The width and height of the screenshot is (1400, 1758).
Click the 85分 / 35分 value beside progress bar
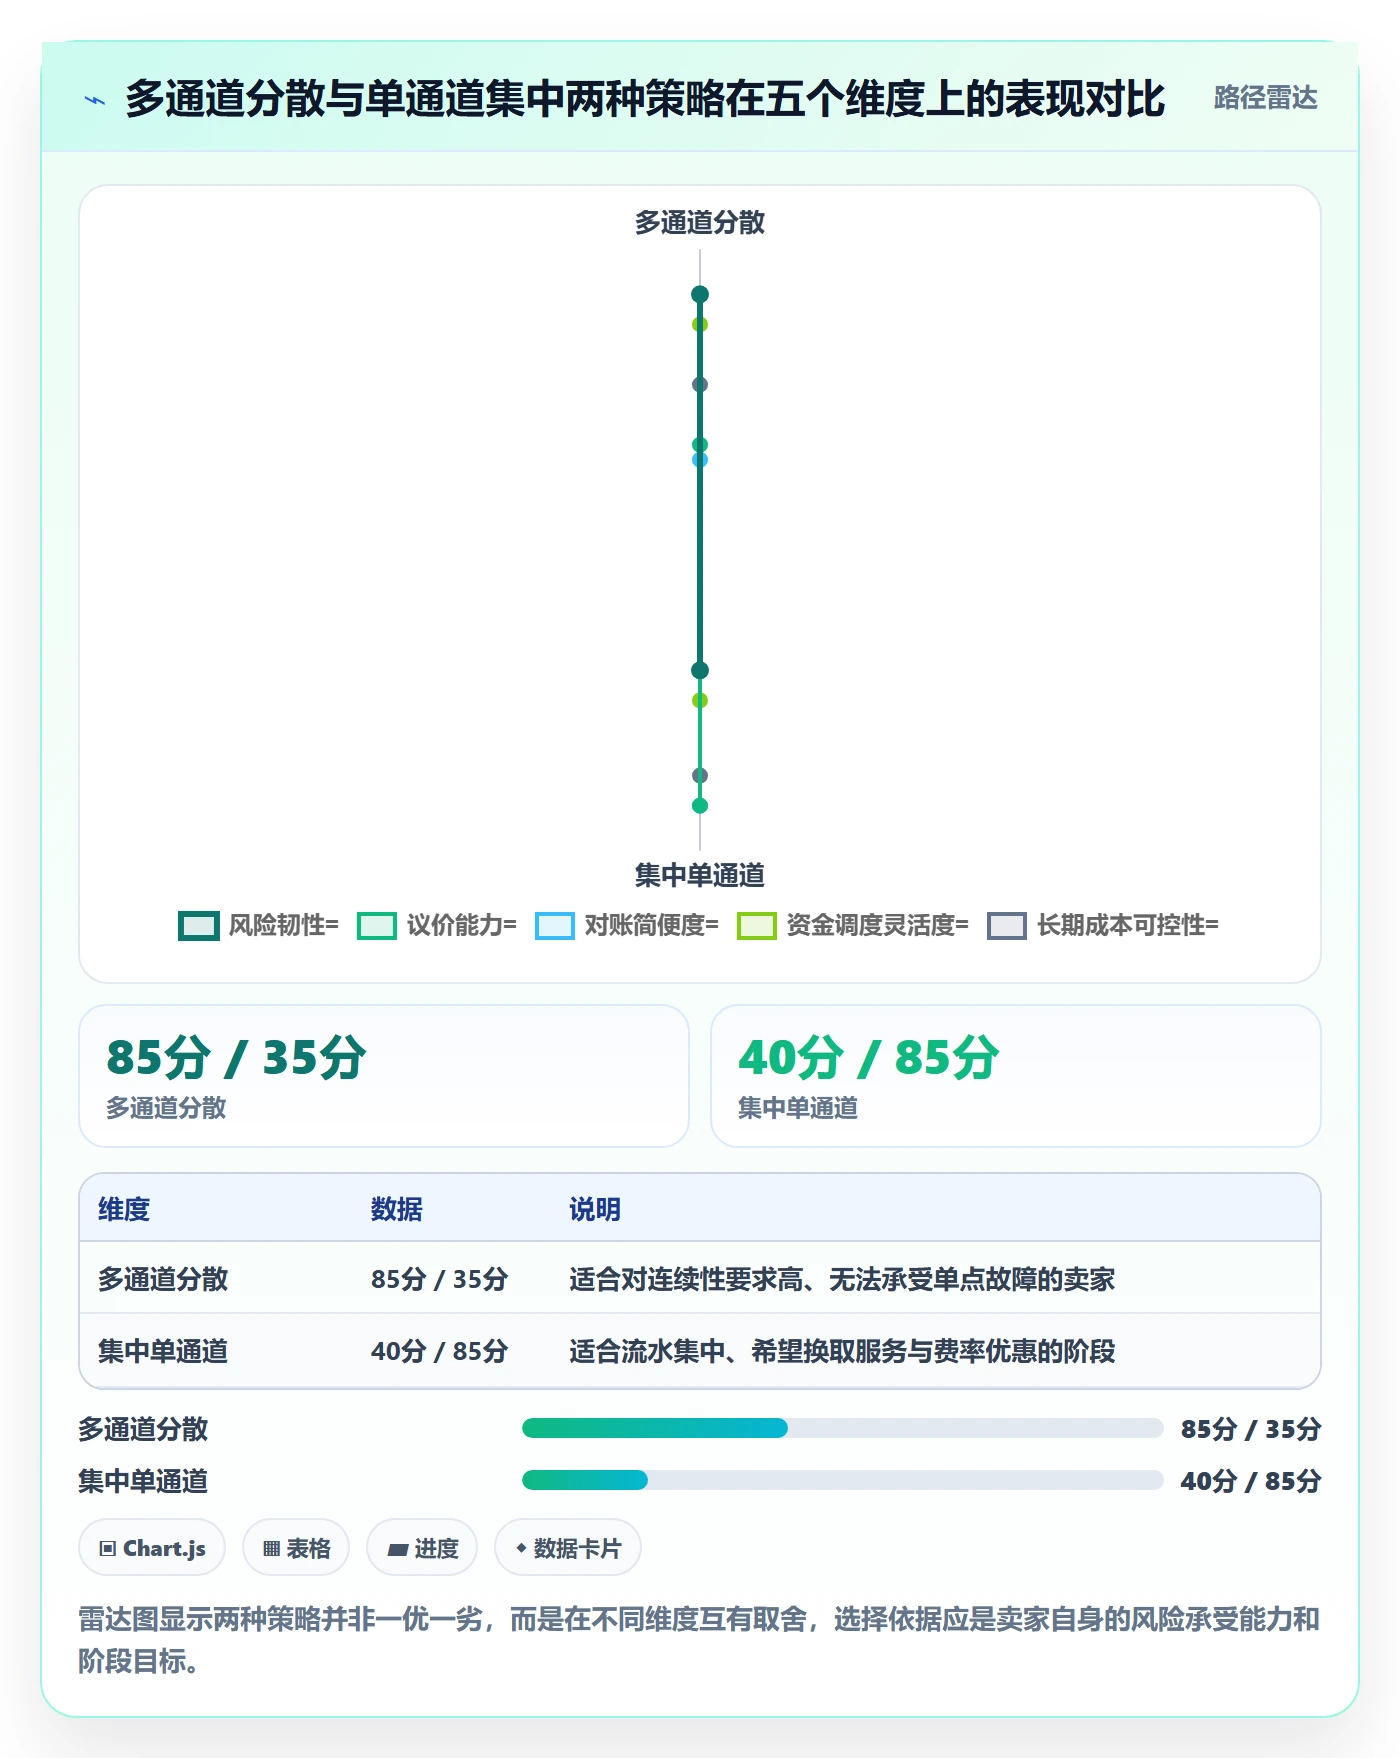1251,1429
